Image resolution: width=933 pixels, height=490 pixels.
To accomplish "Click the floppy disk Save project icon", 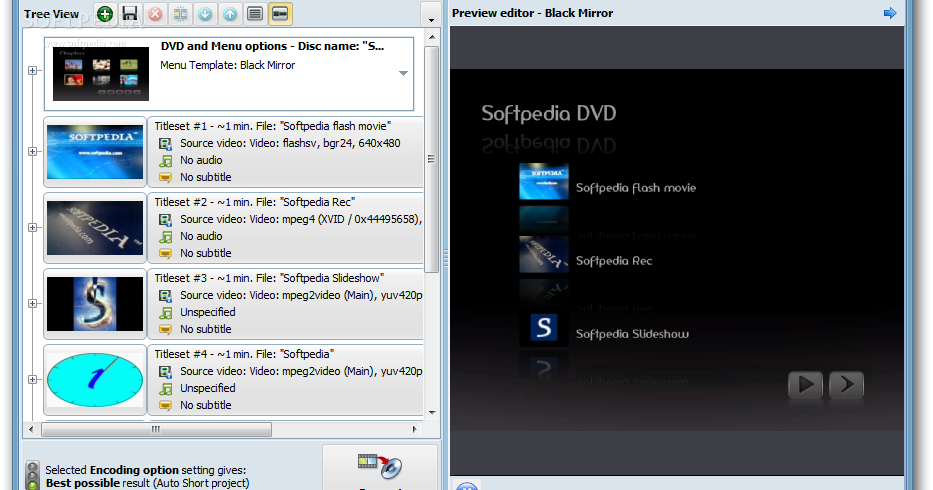I will tap(130, 14).
